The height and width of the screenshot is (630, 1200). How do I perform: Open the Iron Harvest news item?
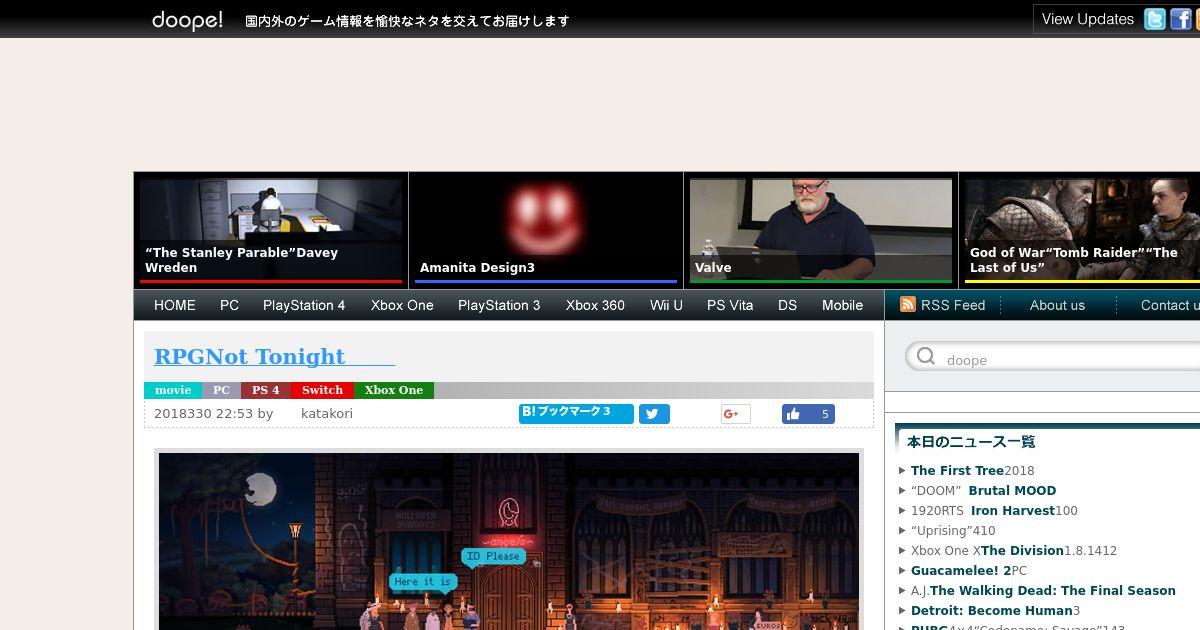[x=994, y=510]
